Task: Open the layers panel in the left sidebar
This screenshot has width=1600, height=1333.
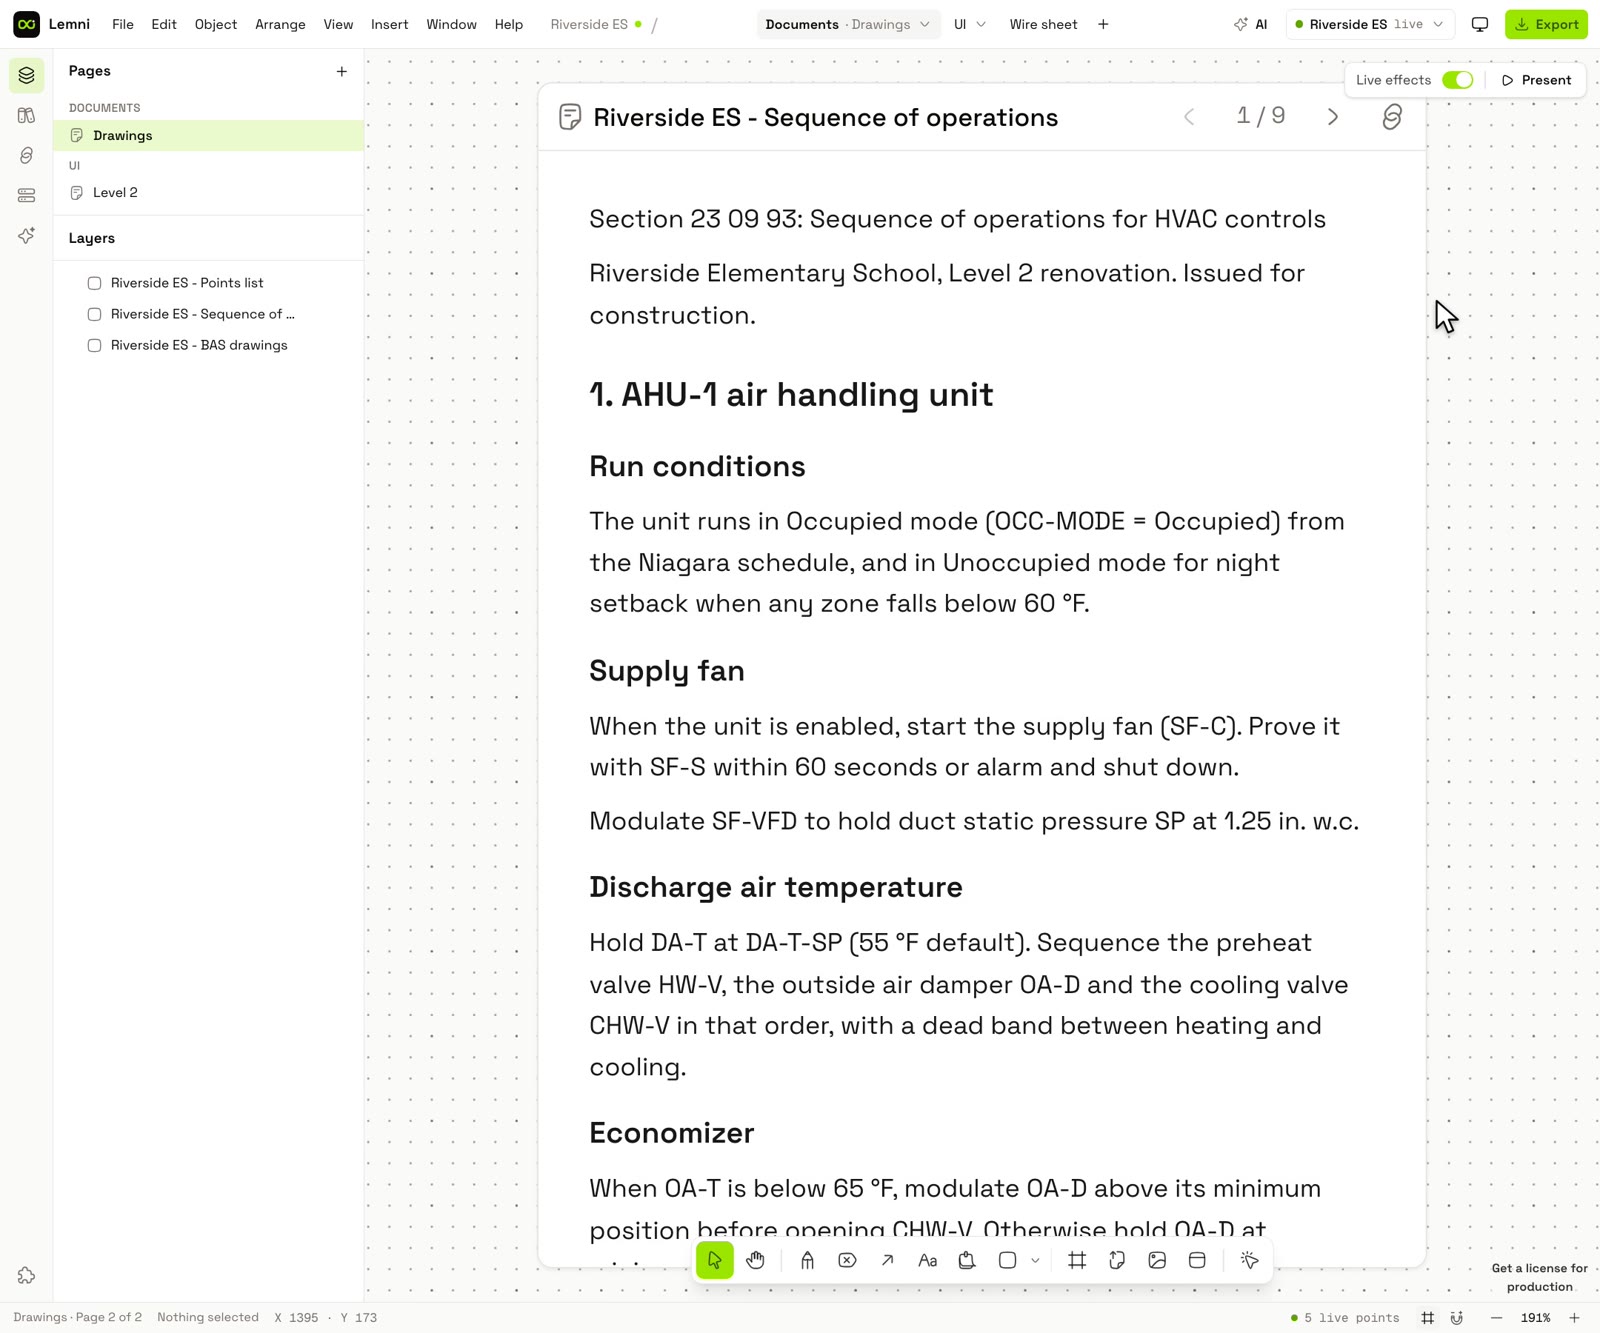Action: (x=26, y=75)
